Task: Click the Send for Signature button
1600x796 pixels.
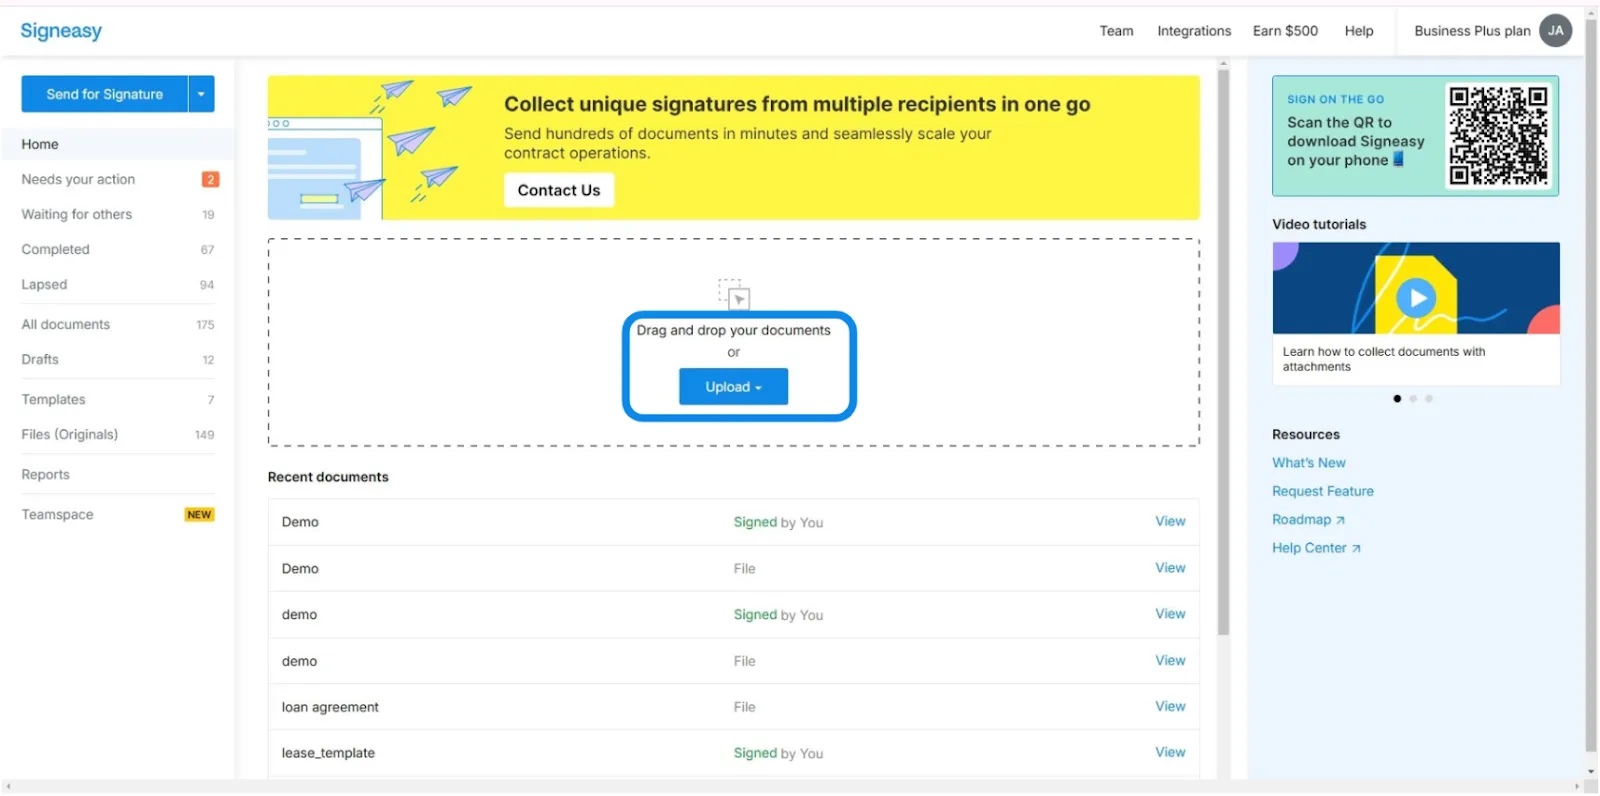Action: coord(104,94)
